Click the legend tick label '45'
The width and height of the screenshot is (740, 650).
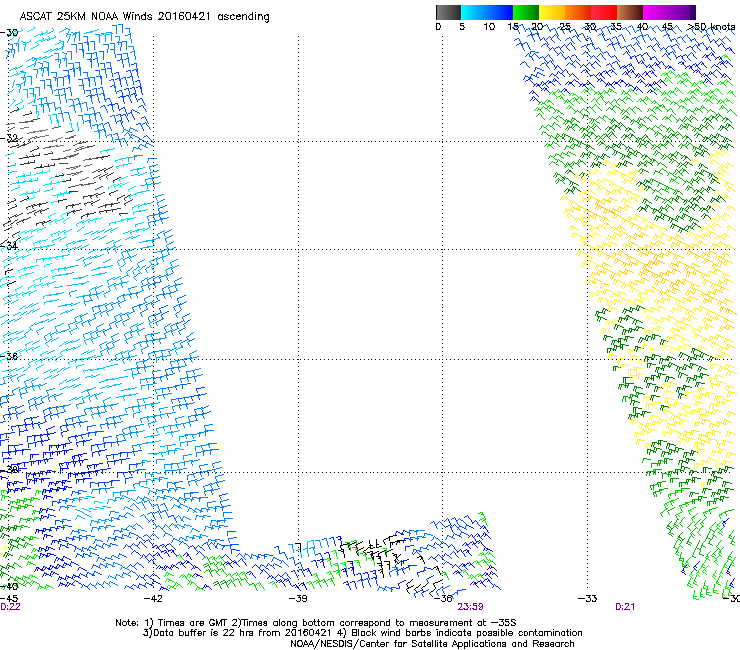(x=667, y=26)
